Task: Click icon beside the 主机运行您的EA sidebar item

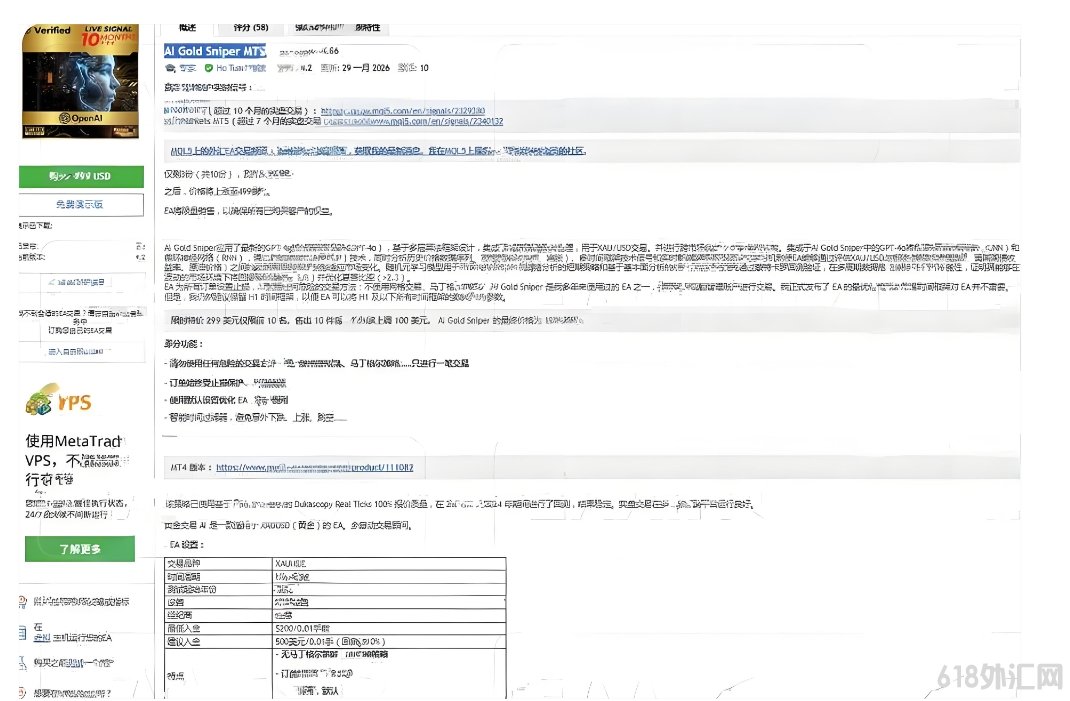Action: (23, 633)
